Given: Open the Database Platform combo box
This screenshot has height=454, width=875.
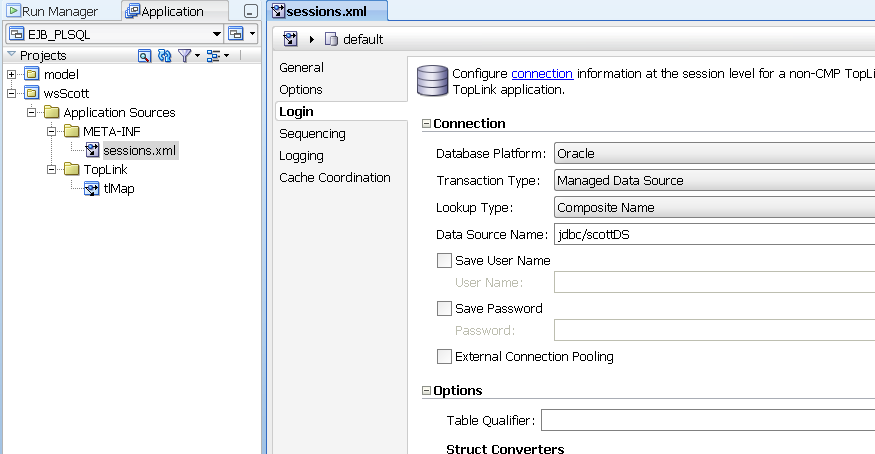Looking at the screenshot, I should coord(714,153).
